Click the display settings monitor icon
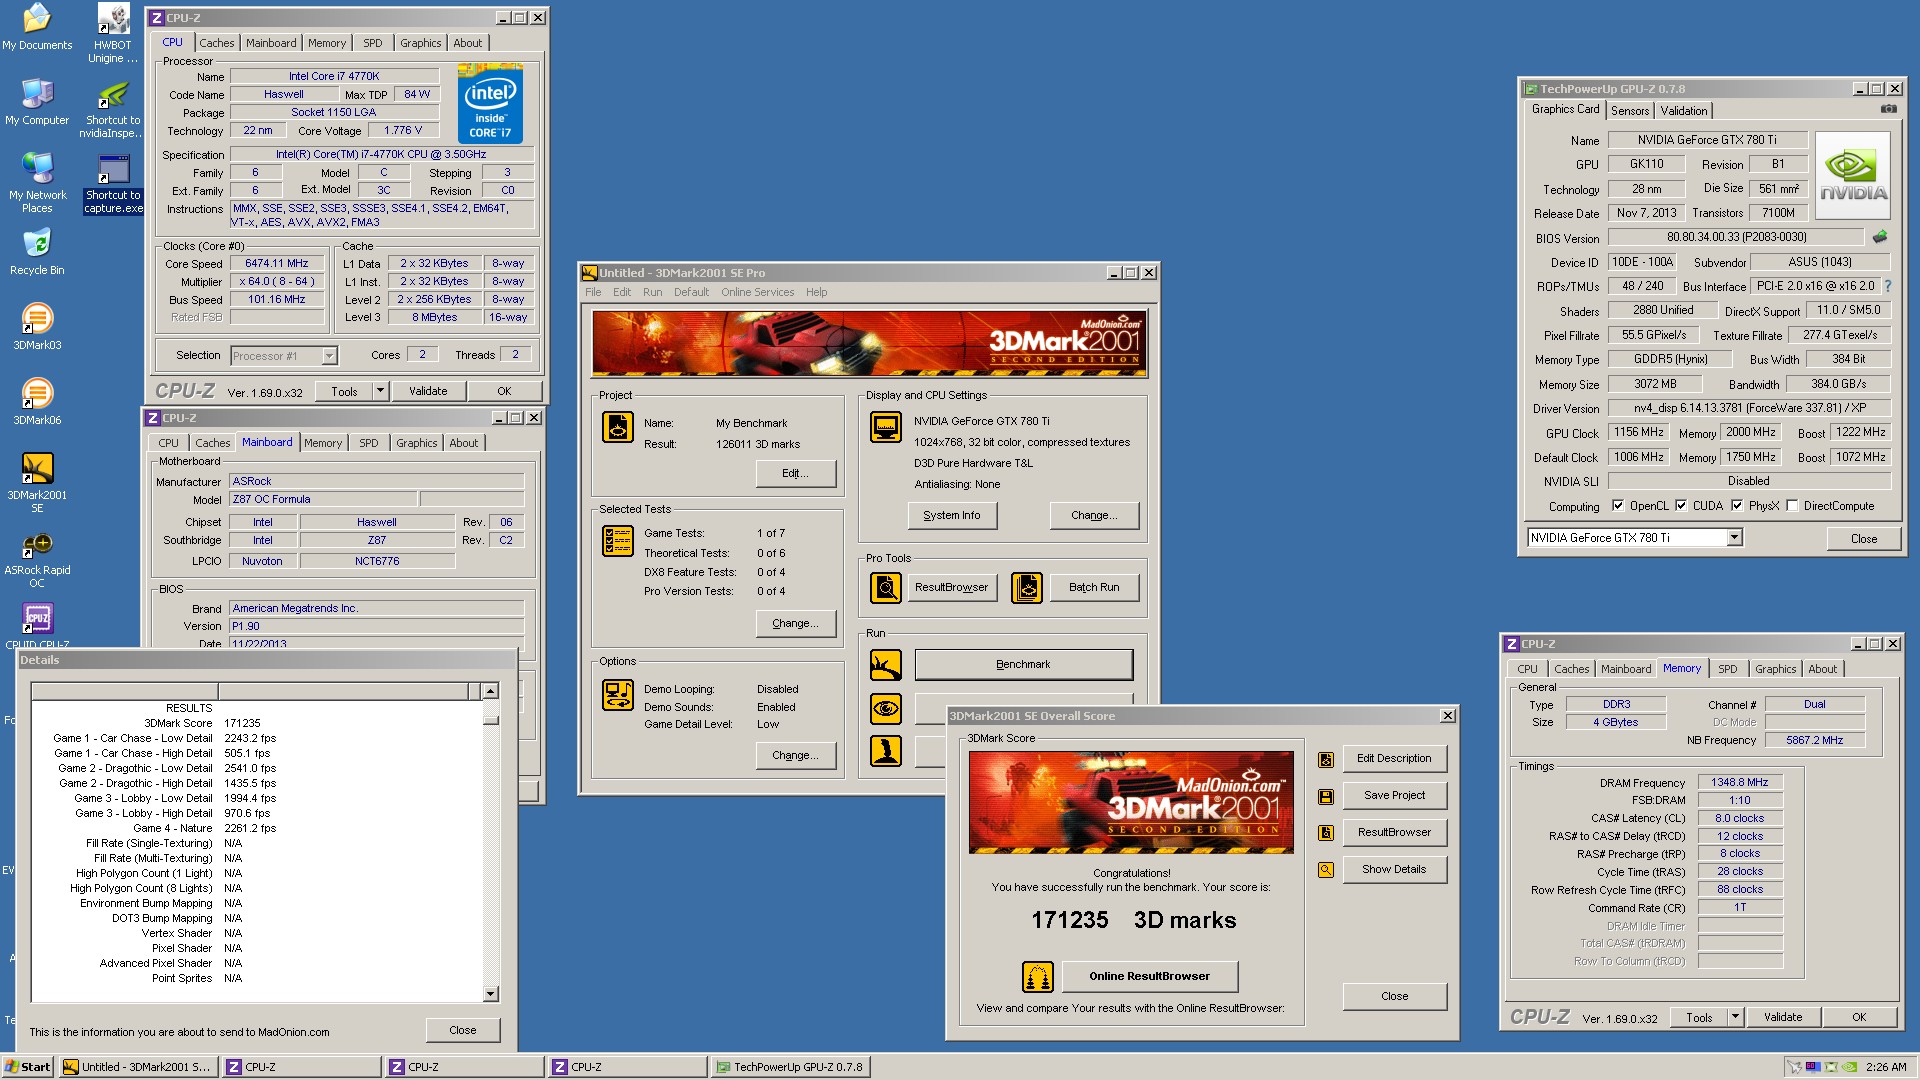The height and width of the screenshot is (1080, 1920). point(885,427)
